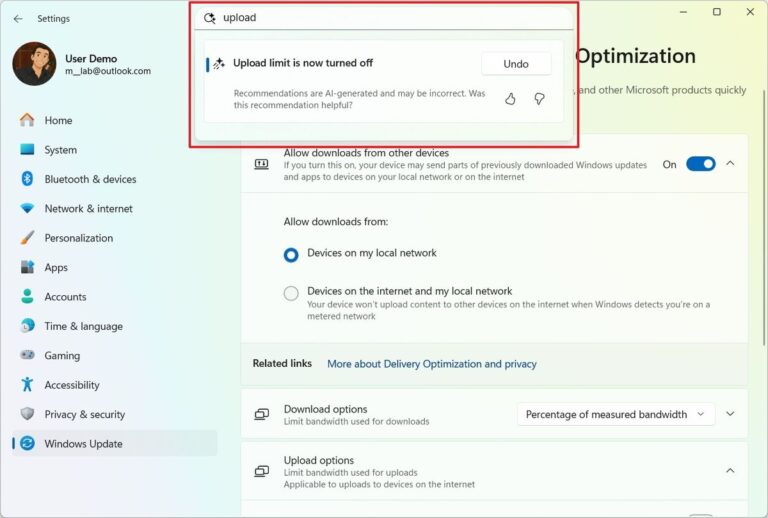Open Privacy & security settings
This screenshot has height=518, width=768.
click(x=114, y=414)
